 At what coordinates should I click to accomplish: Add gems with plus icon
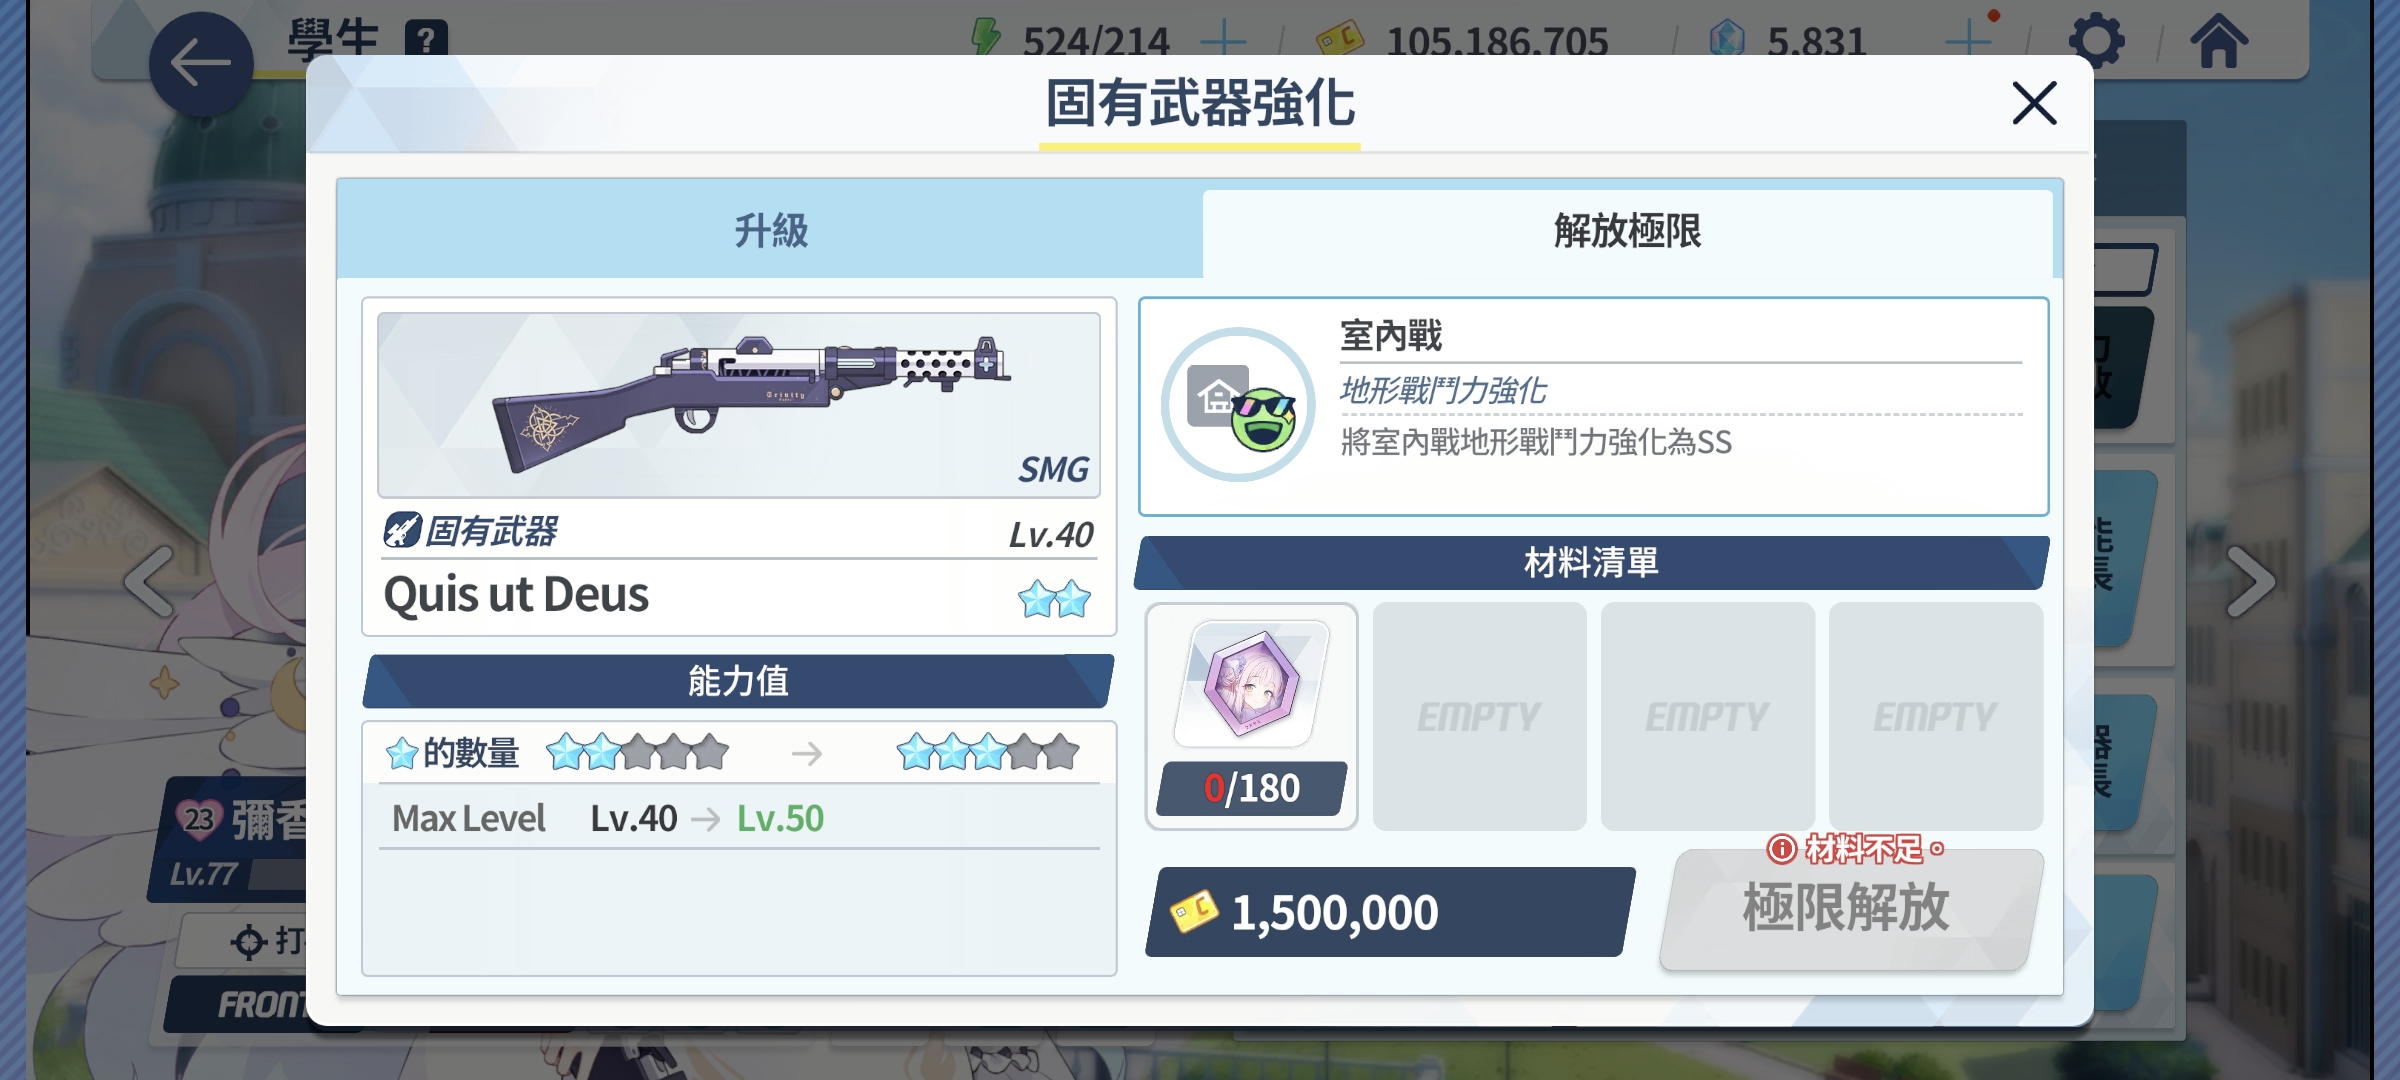1968,41
